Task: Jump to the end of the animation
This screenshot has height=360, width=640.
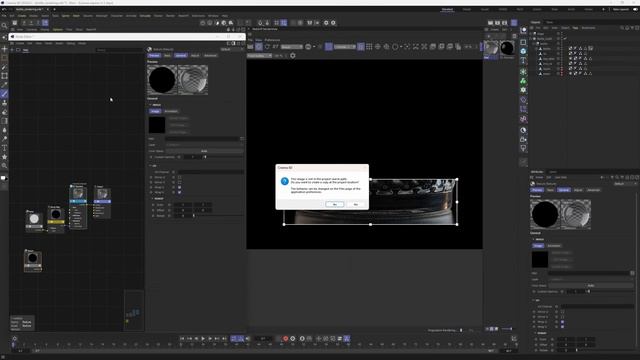Action: [224, 338]
